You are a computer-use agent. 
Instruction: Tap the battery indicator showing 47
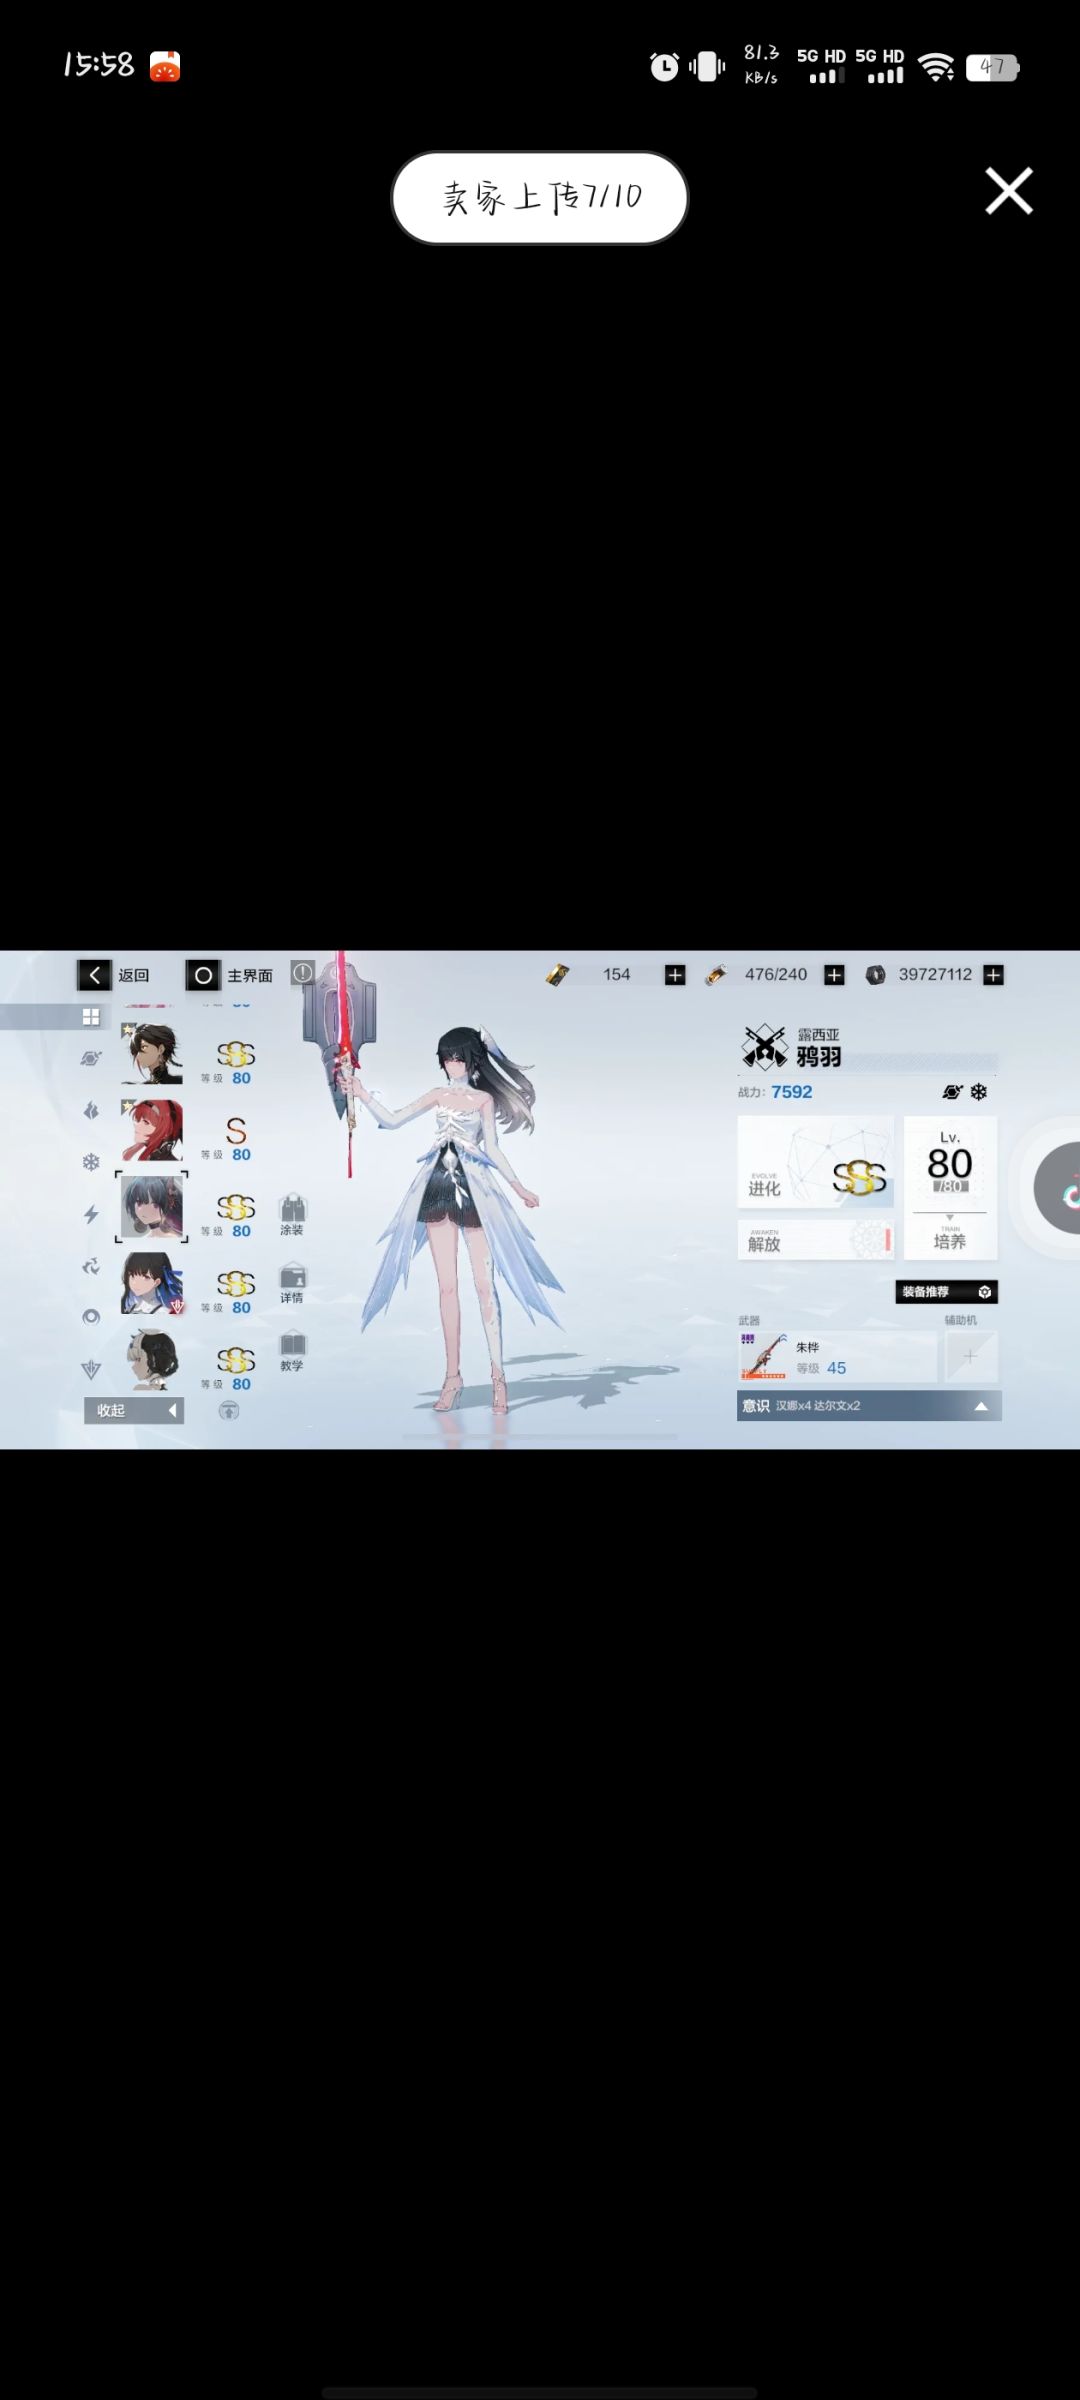point(992,67)
